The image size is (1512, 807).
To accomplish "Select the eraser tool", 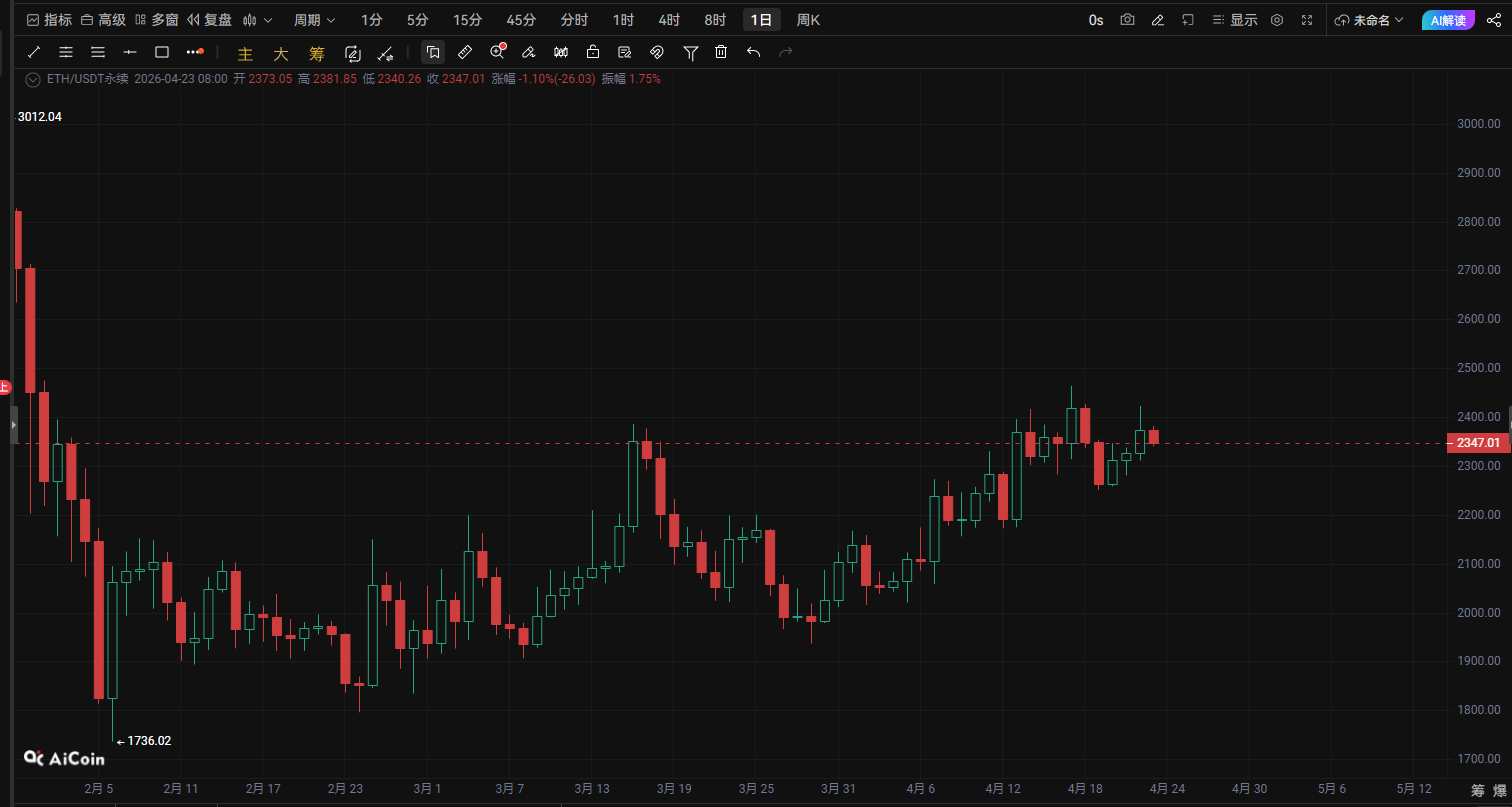I will pyautogui.click(x=529, y=52).
